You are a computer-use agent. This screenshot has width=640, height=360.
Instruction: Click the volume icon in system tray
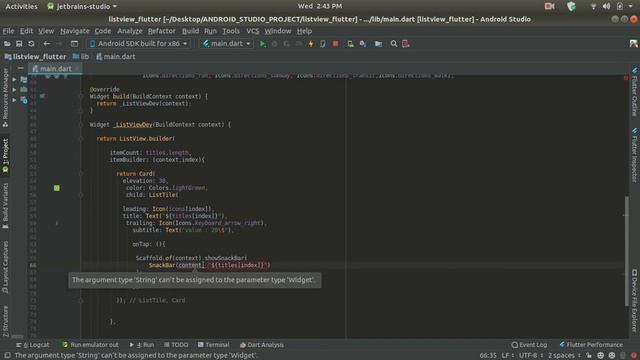click(606, 6)
